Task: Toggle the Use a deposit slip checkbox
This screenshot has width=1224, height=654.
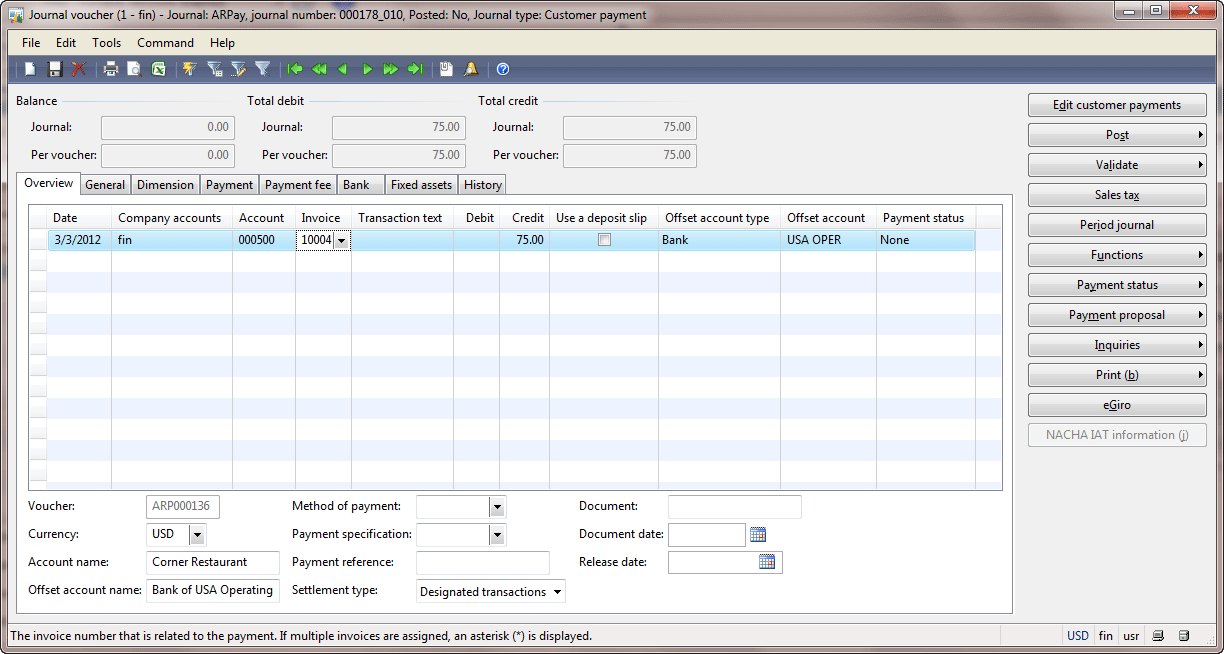Action: tap(602, 240)
